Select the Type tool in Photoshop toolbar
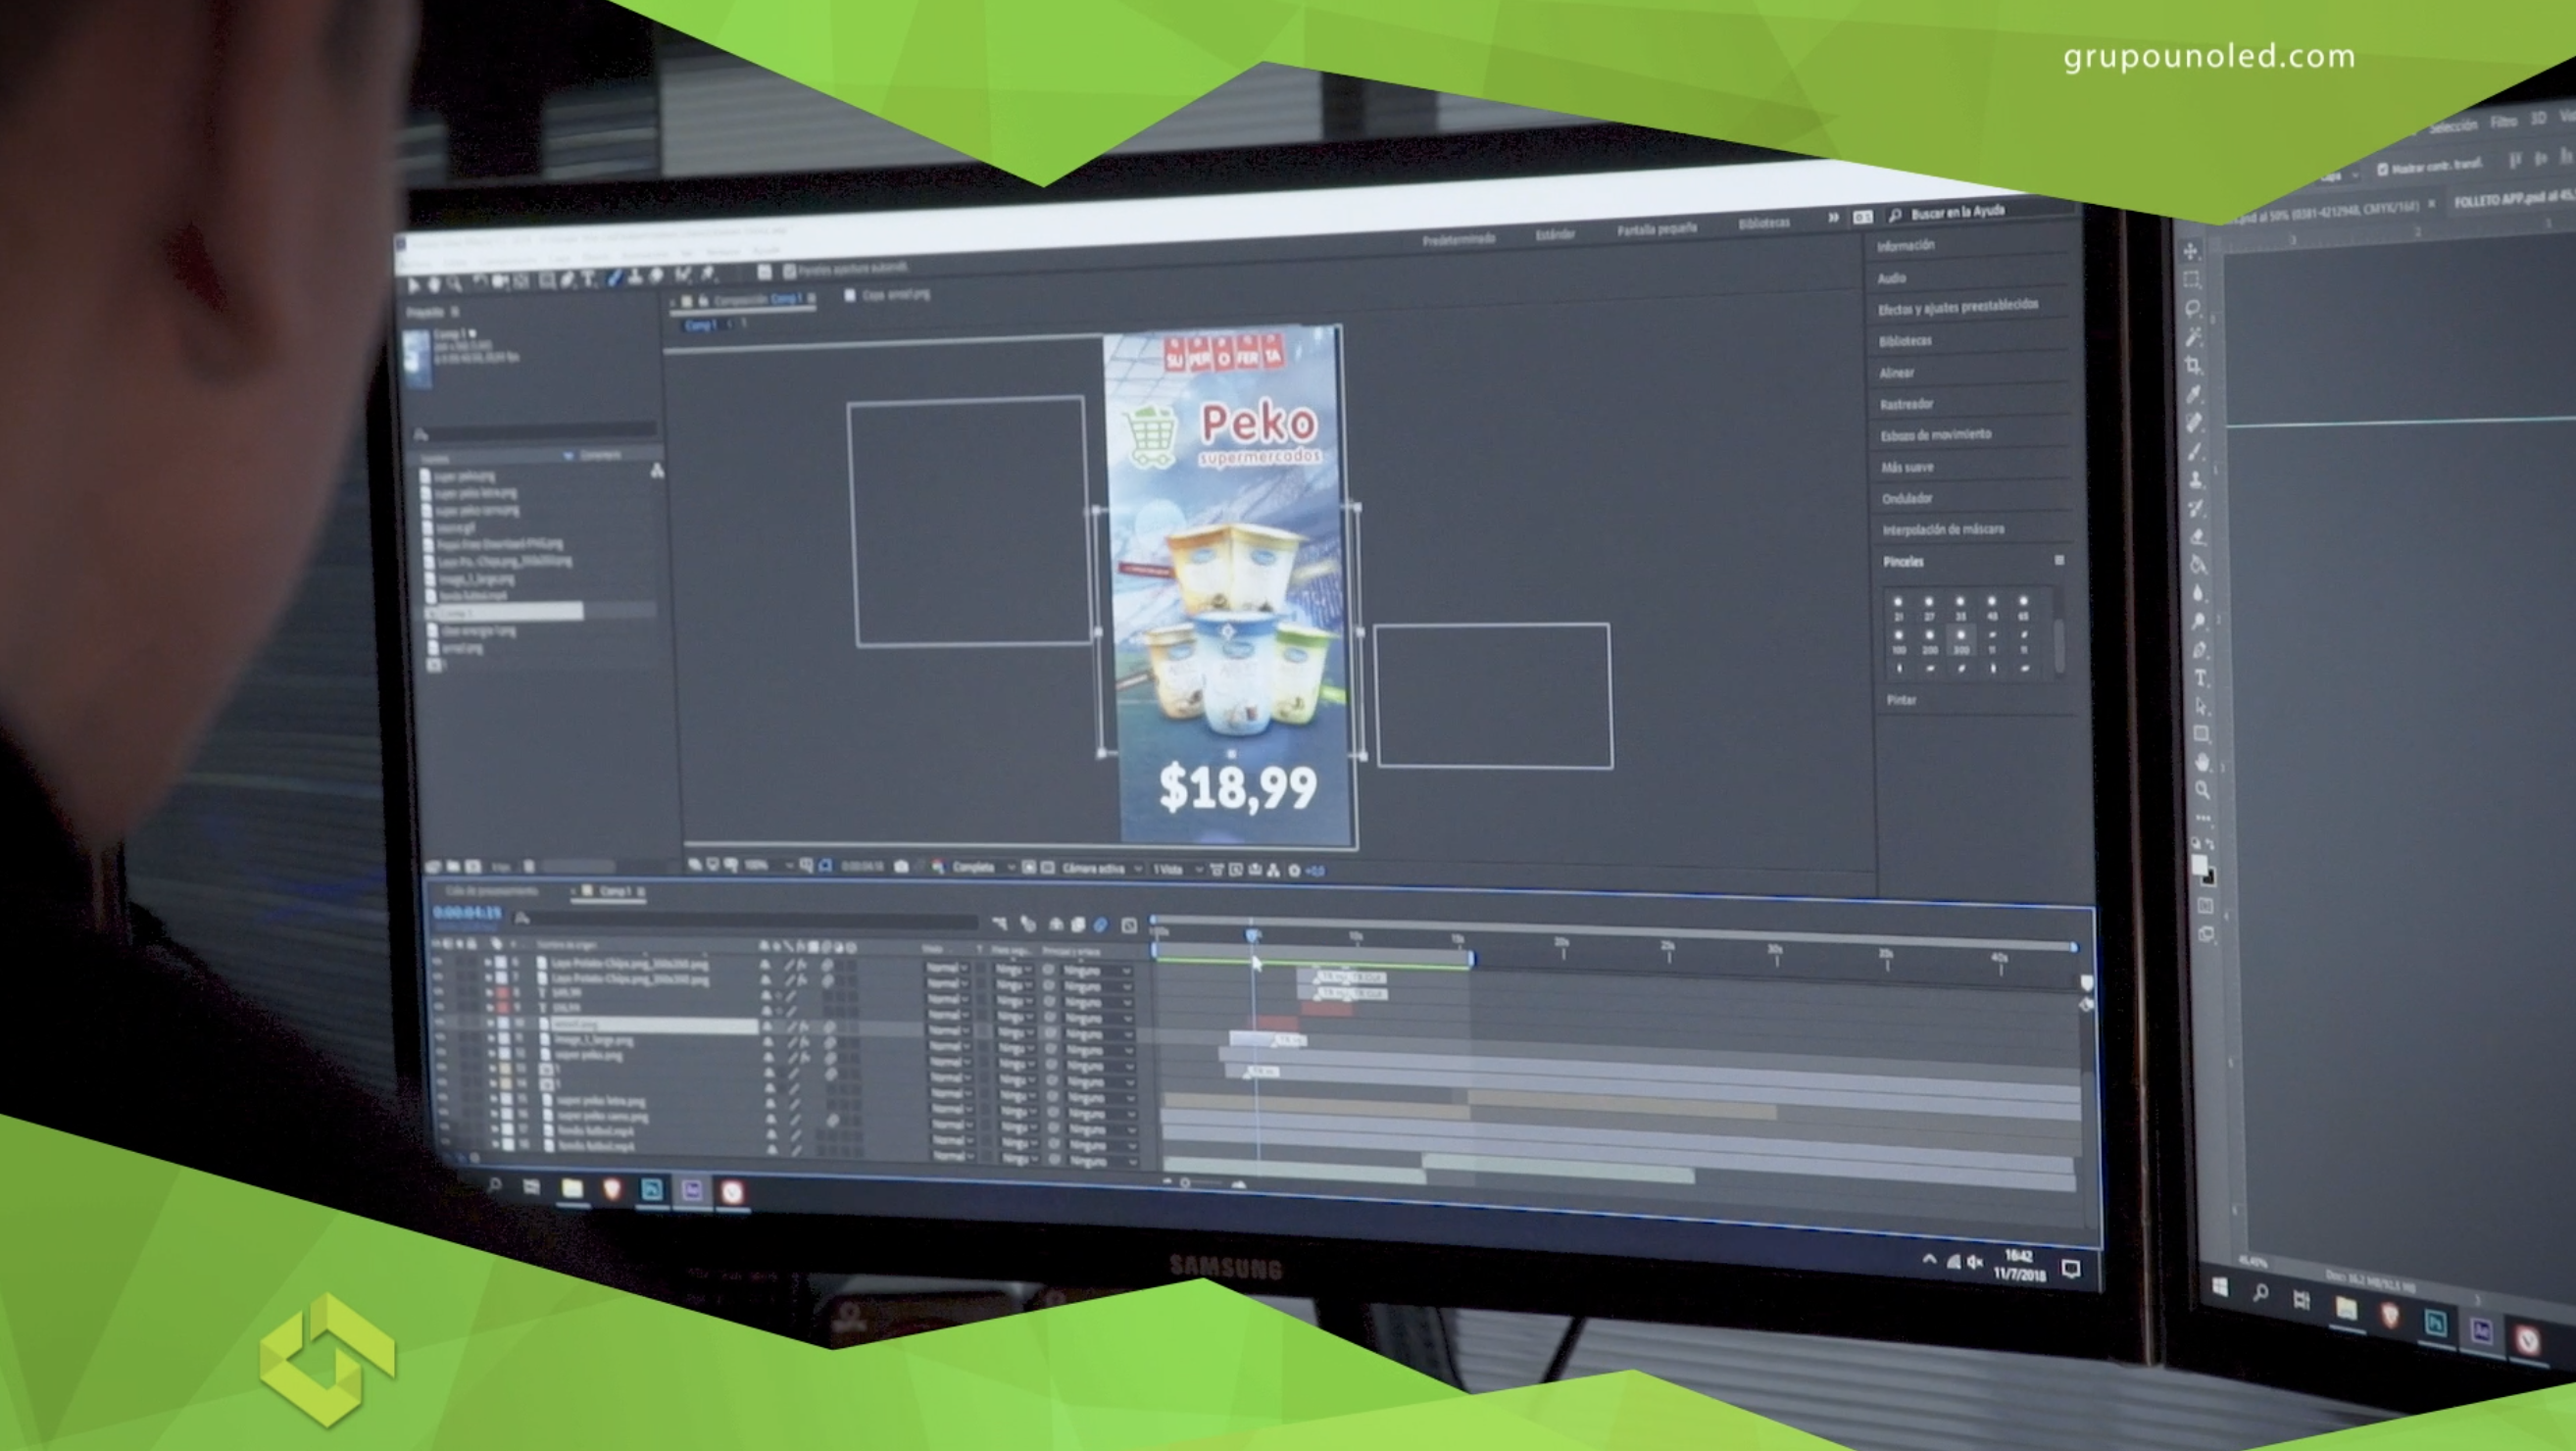The image size is (2576, 1451). pos(2200,679)
